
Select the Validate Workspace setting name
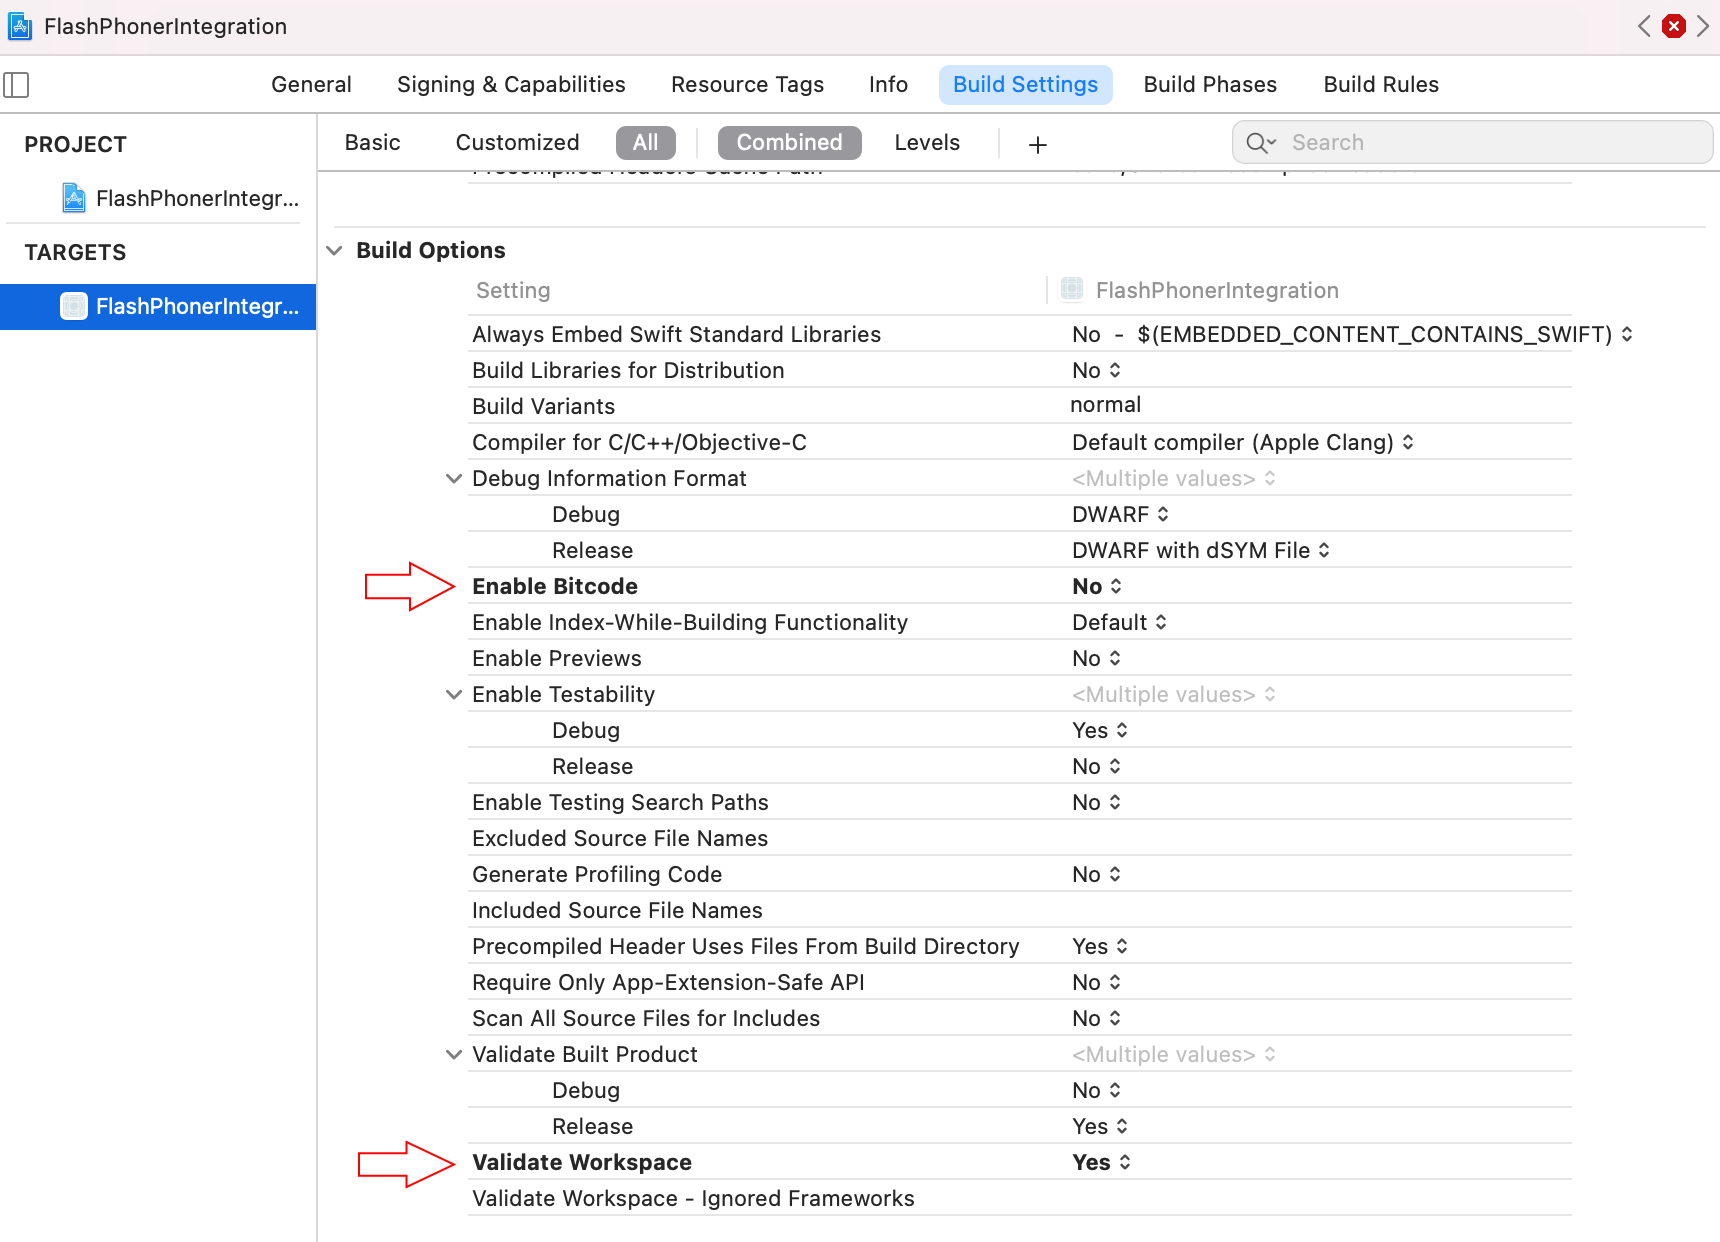tap(582, 1163)
